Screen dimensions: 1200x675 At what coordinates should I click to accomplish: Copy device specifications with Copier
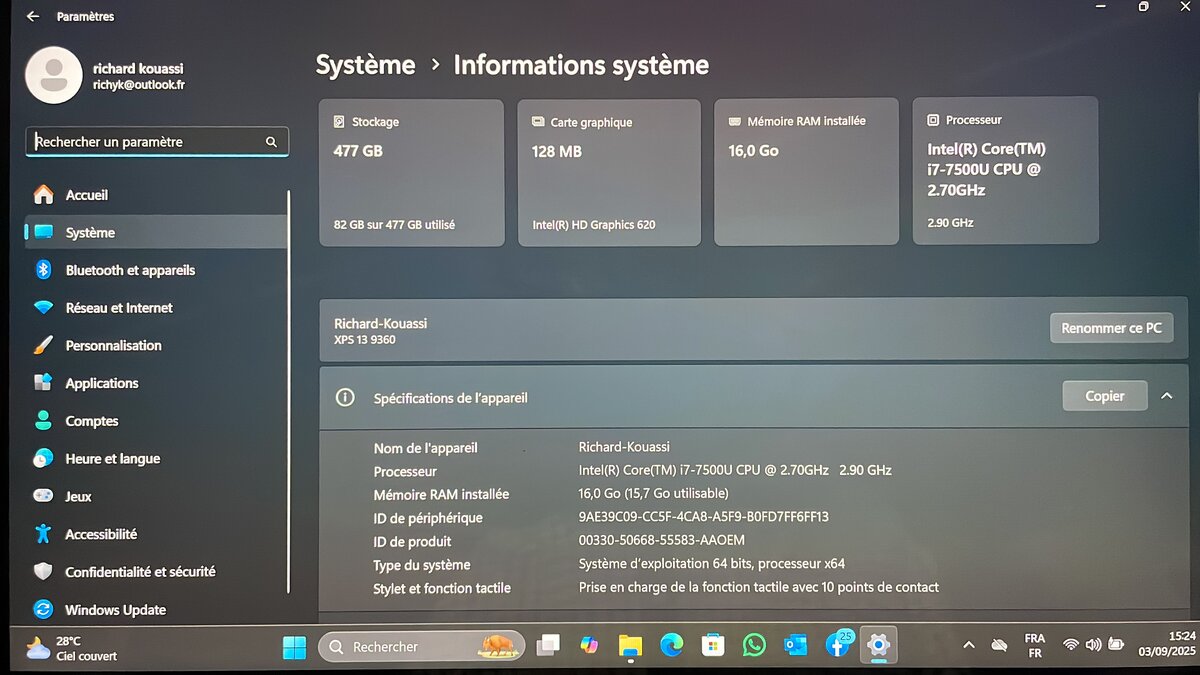(1104, 395)
